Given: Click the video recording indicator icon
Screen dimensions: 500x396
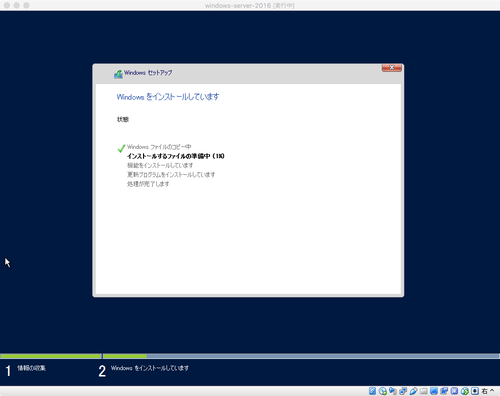Looking at the screenshot, I should (444, 391).
